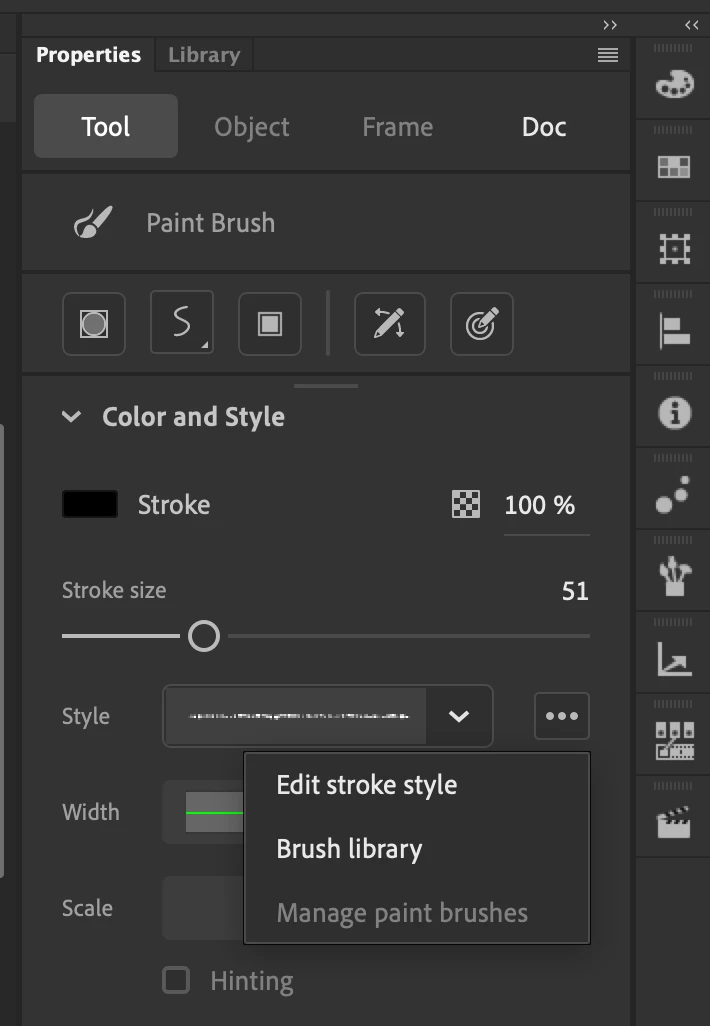Toggle the Draw as fill button

click(270, 324)
